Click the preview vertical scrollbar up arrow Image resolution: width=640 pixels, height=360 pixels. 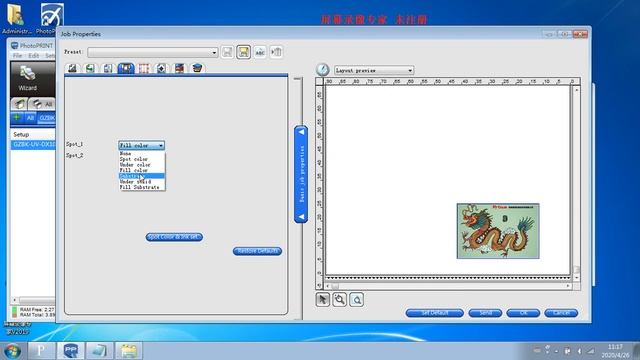click(576, 89)
